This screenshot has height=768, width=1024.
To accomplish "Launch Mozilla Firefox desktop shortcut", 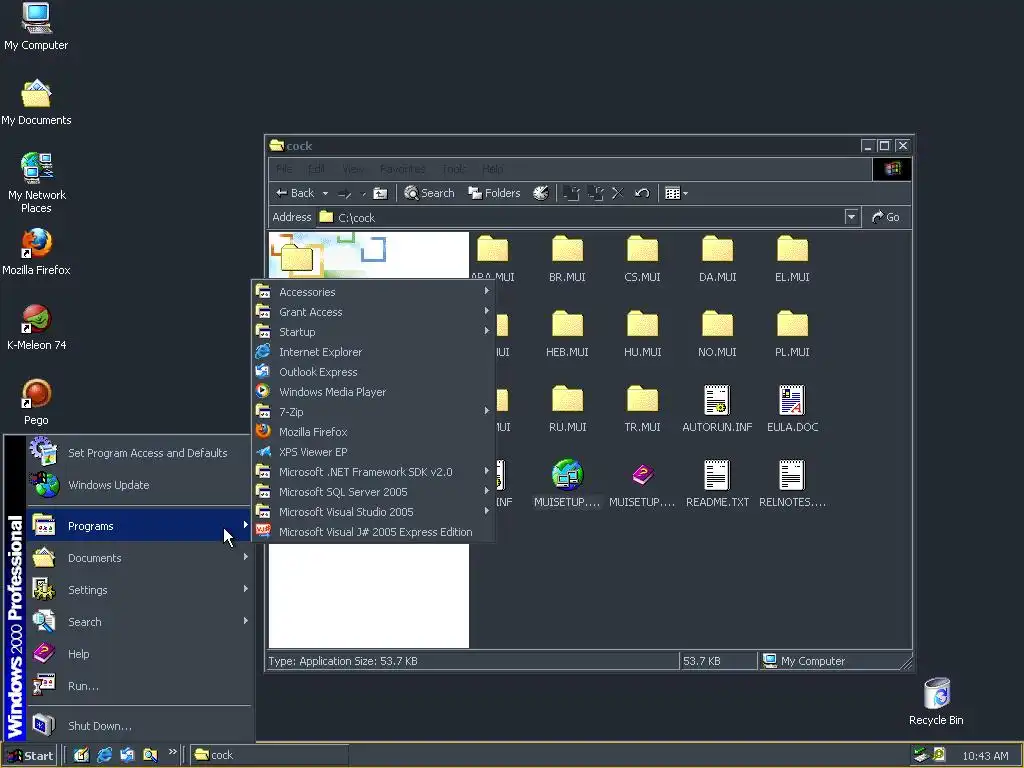I will [36, 251].
